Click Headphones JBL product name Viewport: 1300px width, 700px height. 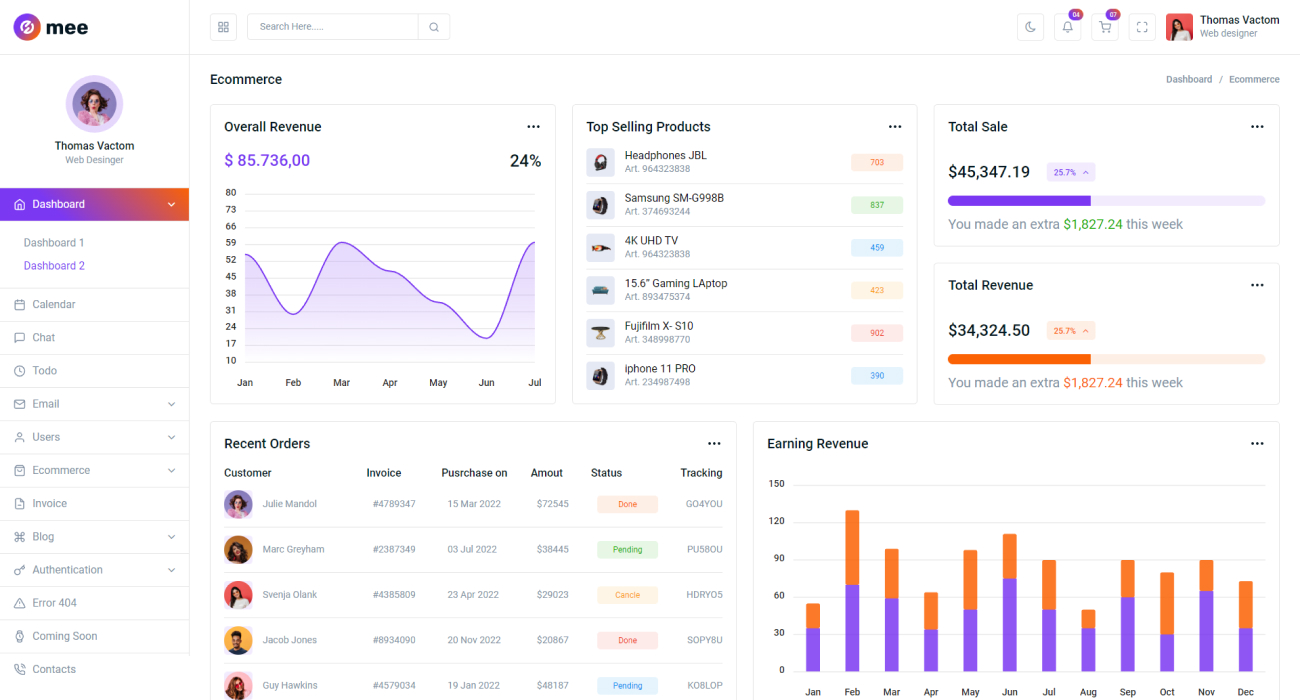click(665, 155)
